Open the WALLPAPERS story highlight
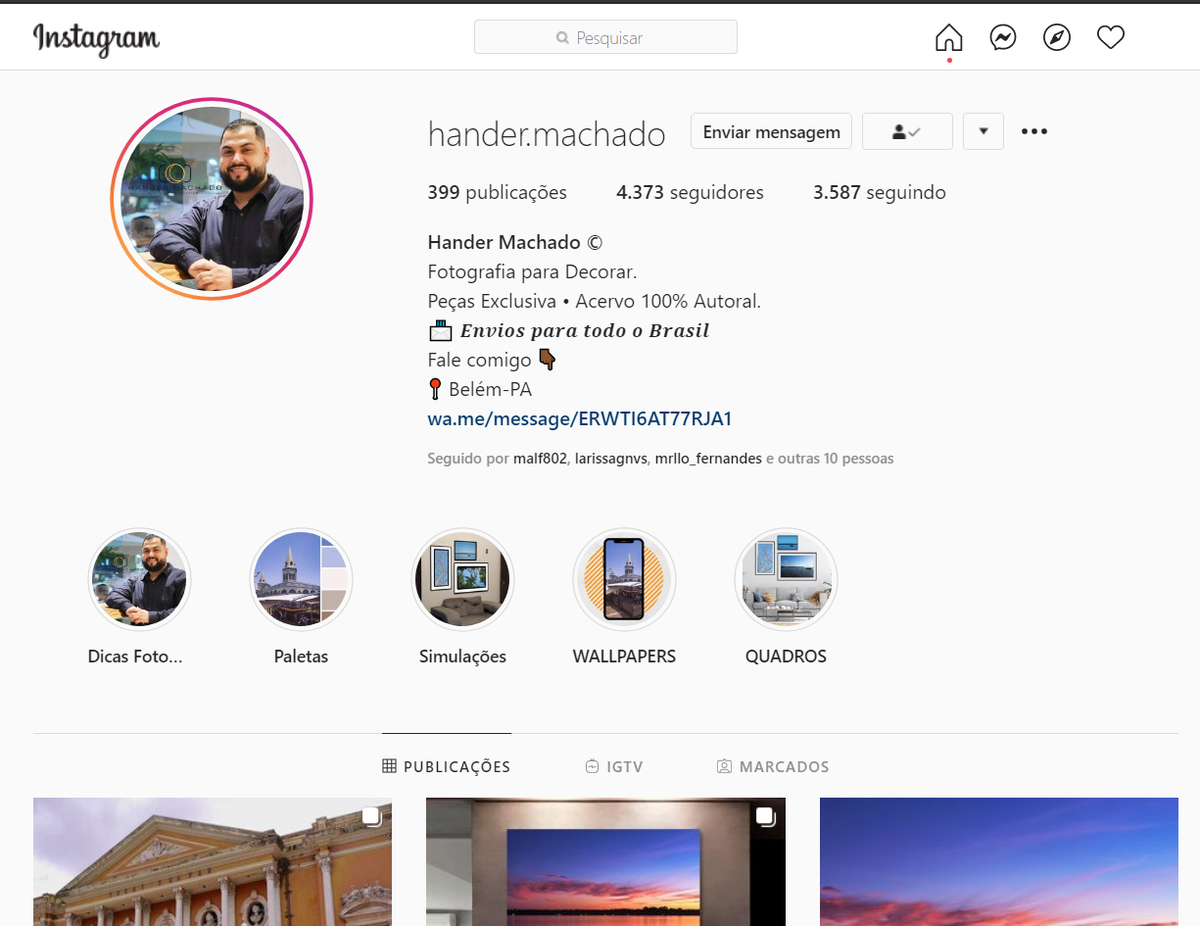The width and height of the screenshot is (1200, 926). click(x=624, y=579)
